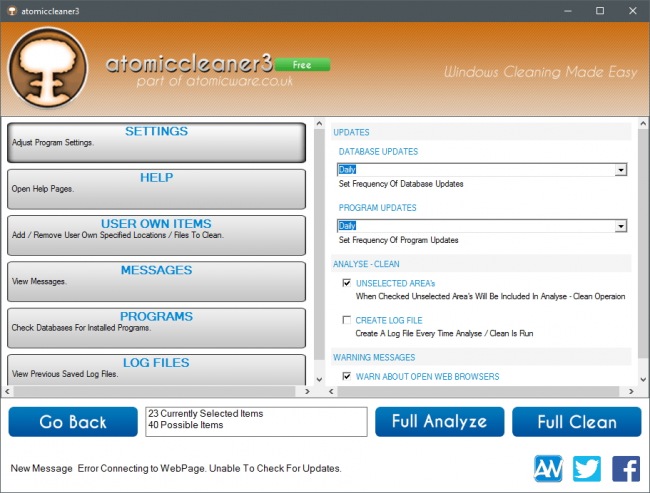This screenshot has height=493, width=650.
Task: Click left menu horizontal scroll left arrow
Action: (x=7, y=391)
